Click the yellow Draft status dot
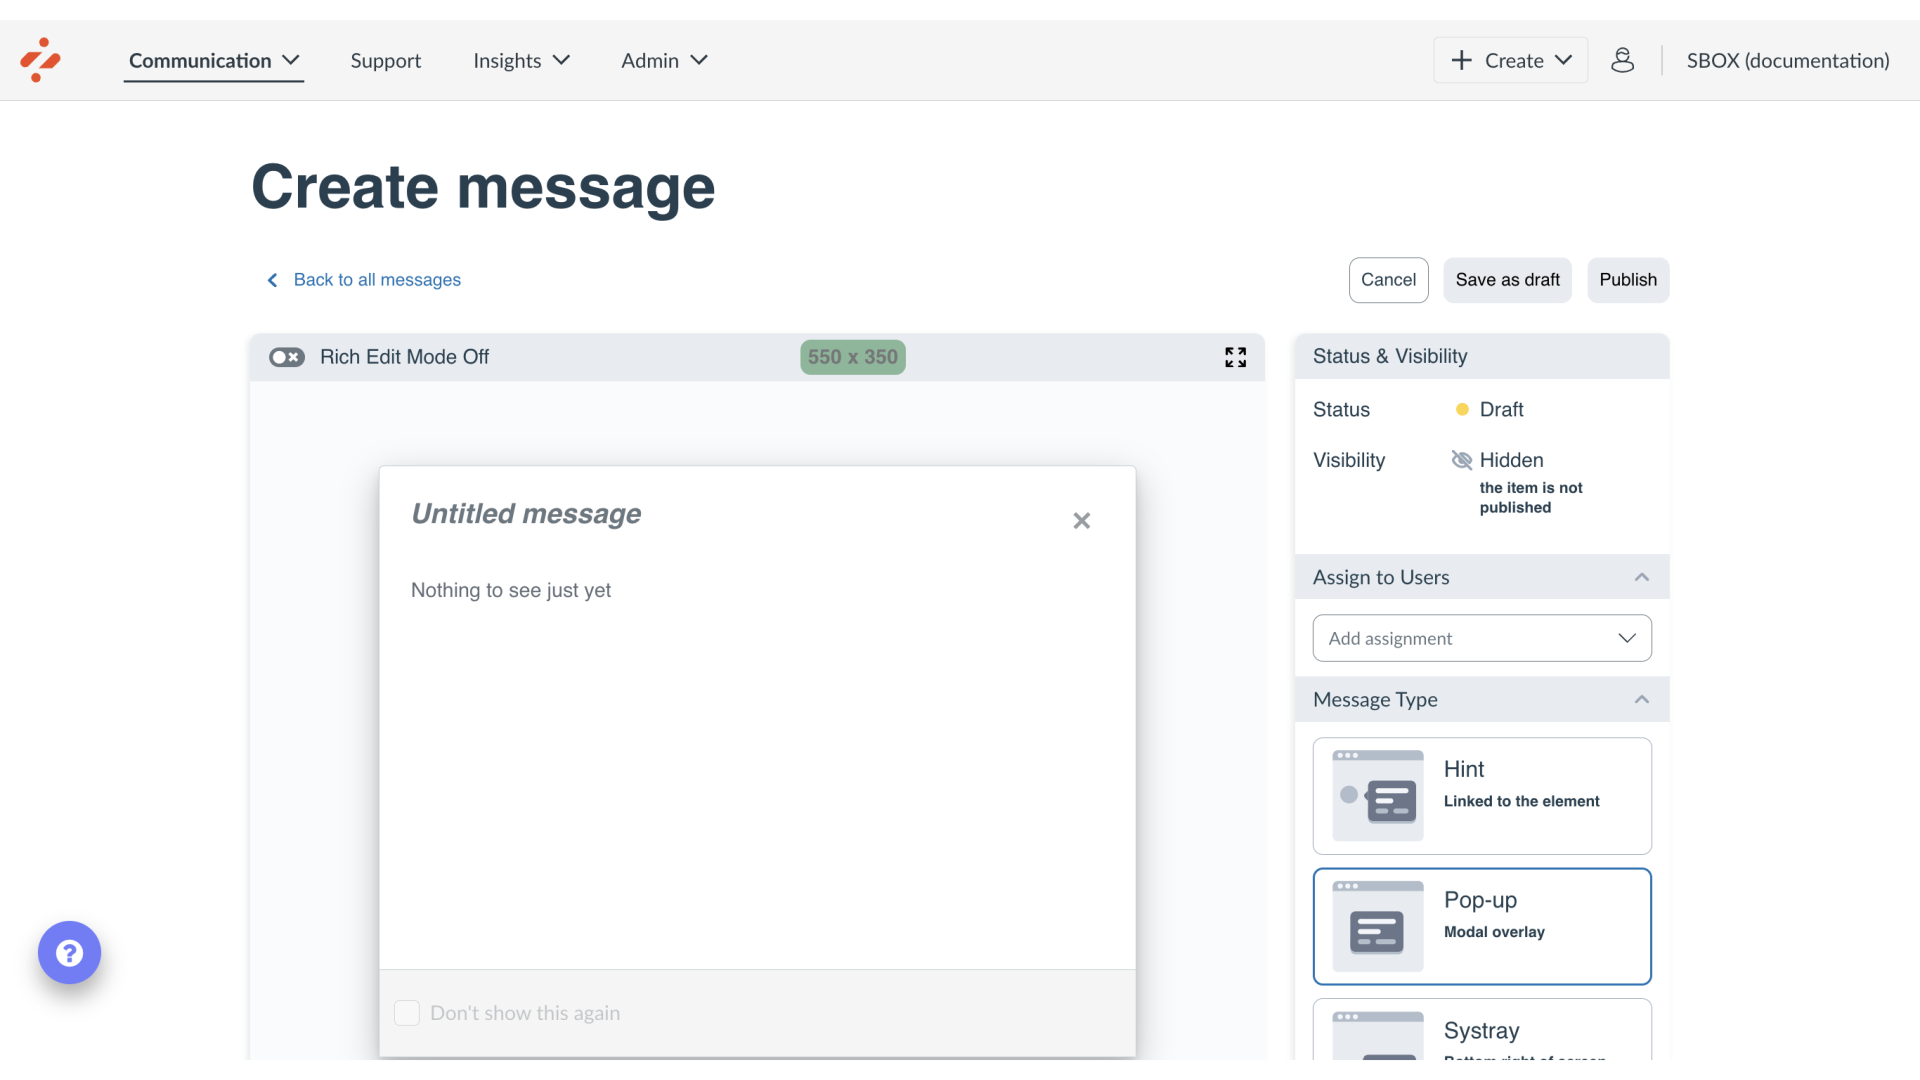The height and width of the screenshot is (1080, 1920). pos(1462,410)
